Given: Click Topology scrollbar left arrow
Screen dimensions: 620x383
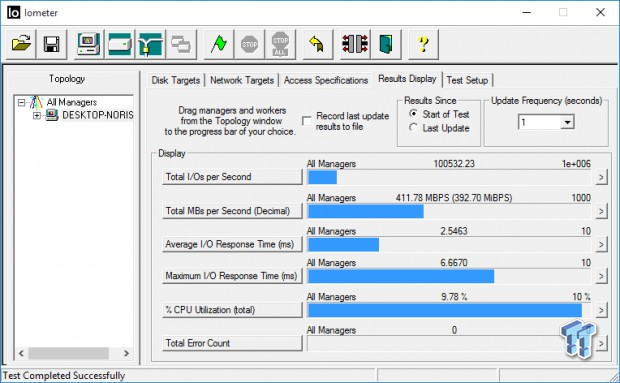Looking at the screenshot, I should (x=21, y=353).
